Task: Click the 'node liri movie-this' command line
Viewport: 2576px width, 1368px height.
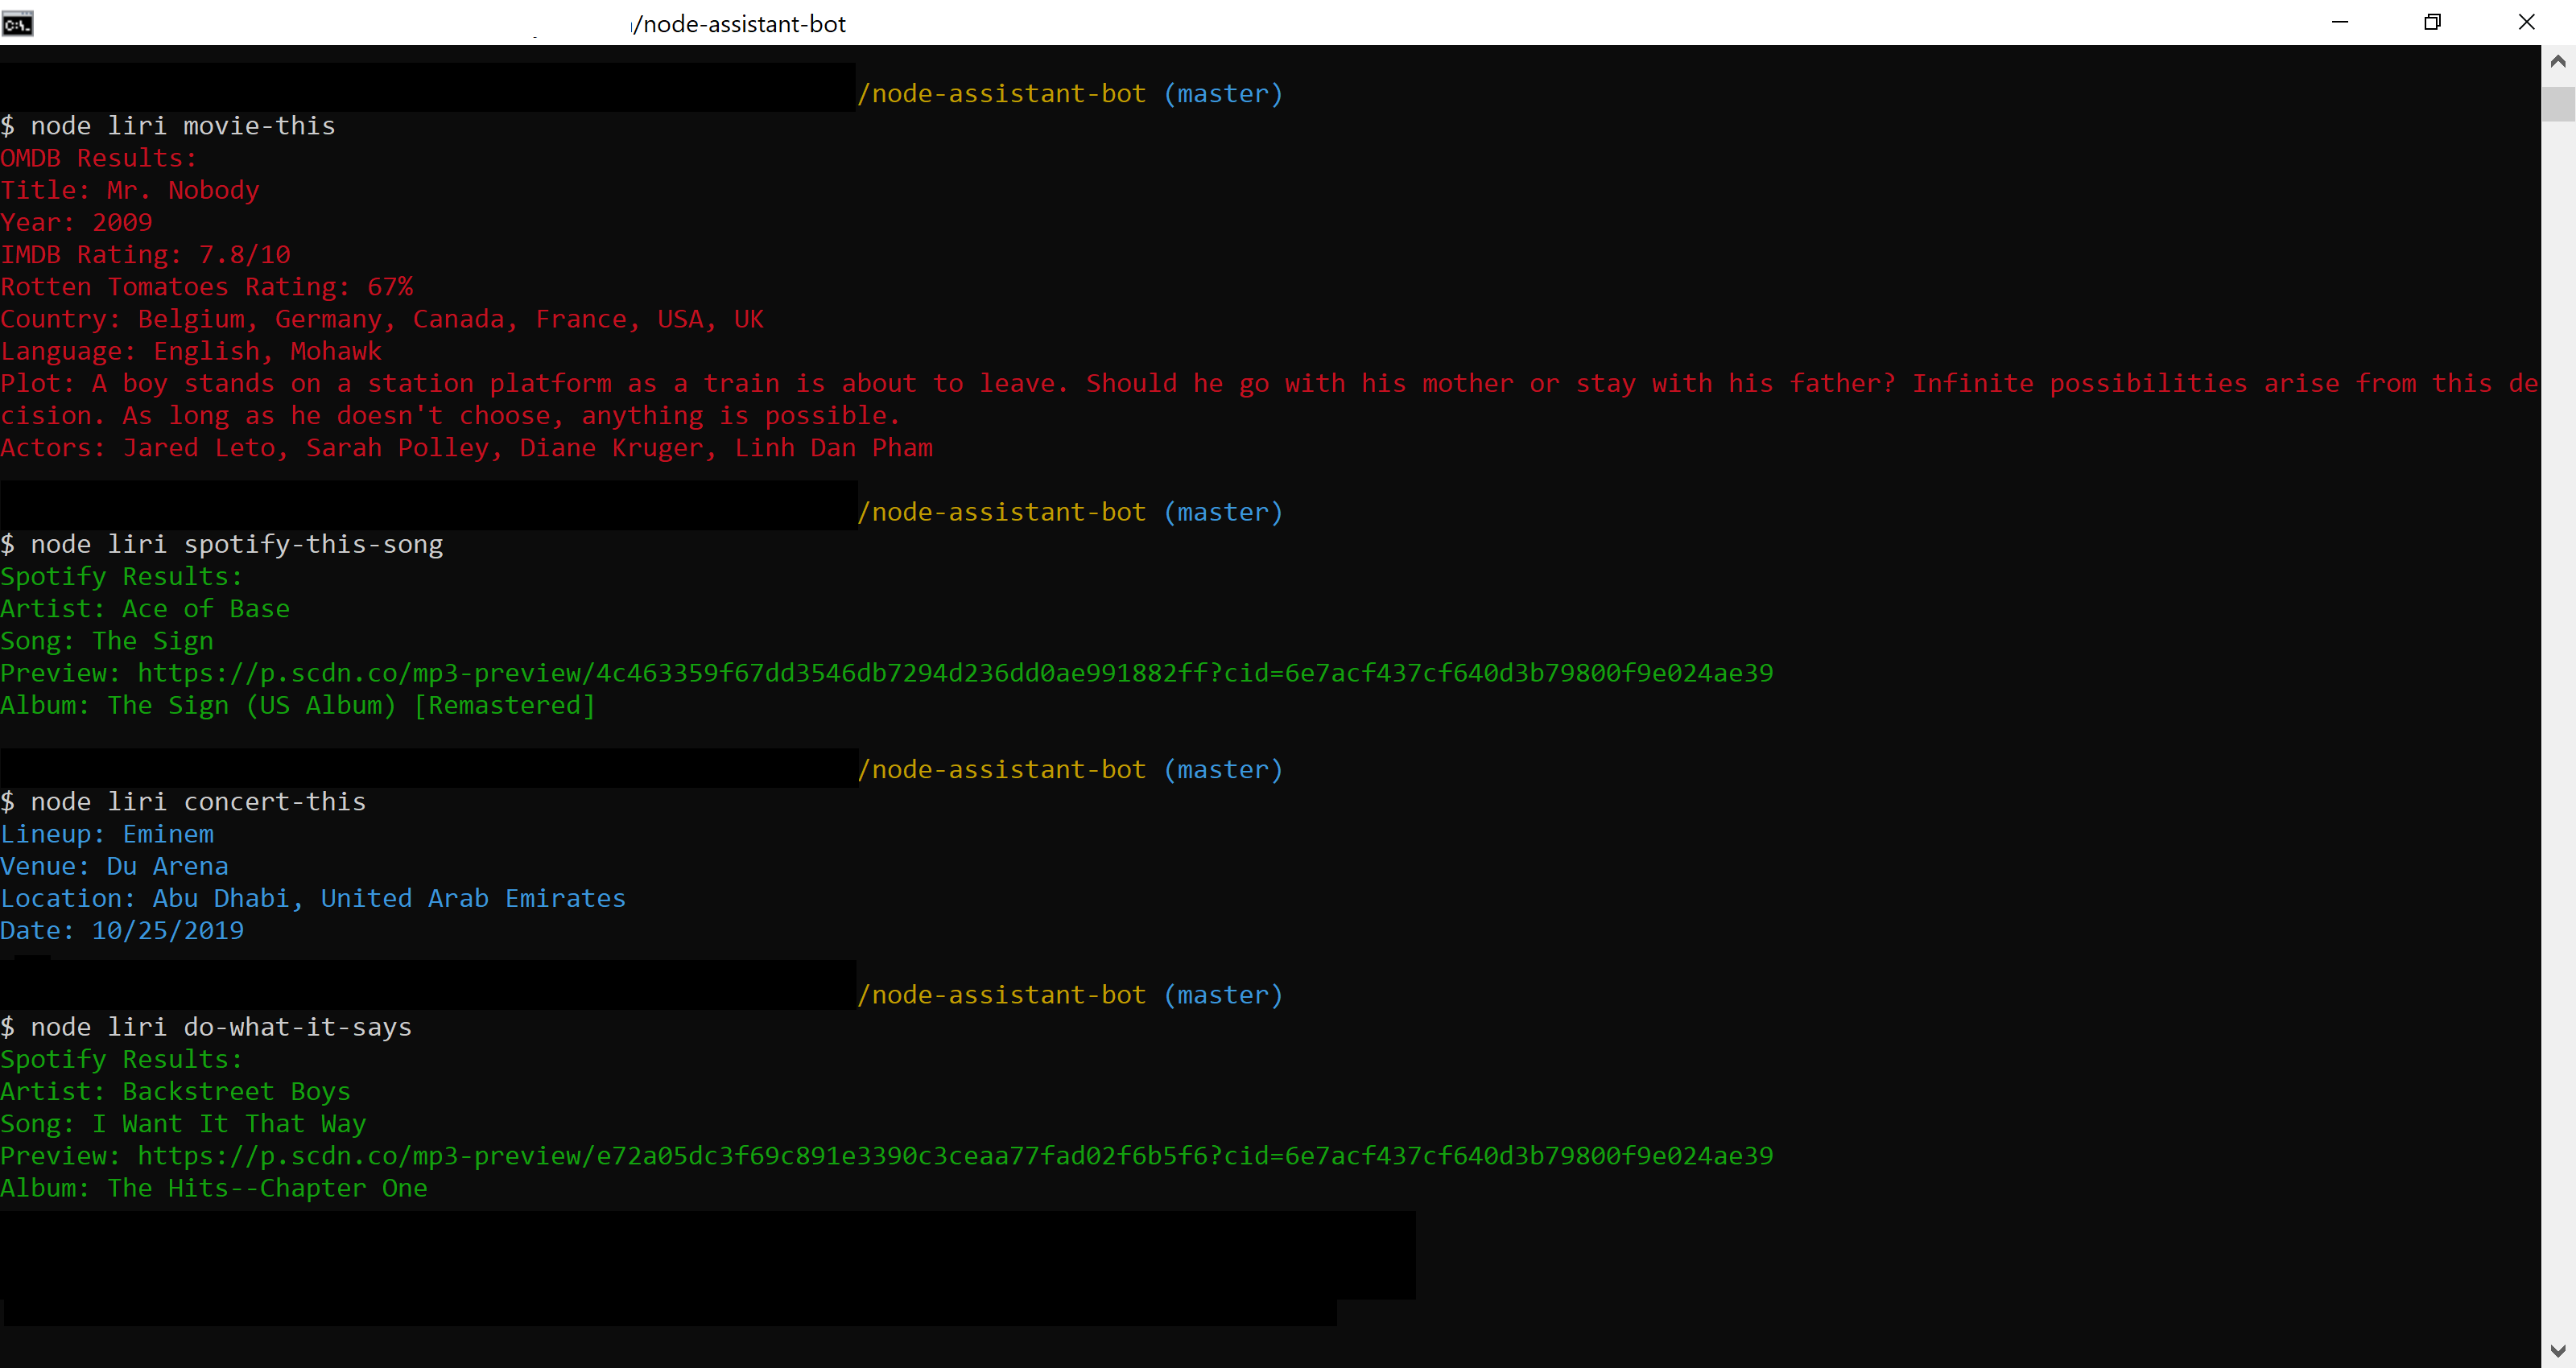Action: click(x=182, y=126)
